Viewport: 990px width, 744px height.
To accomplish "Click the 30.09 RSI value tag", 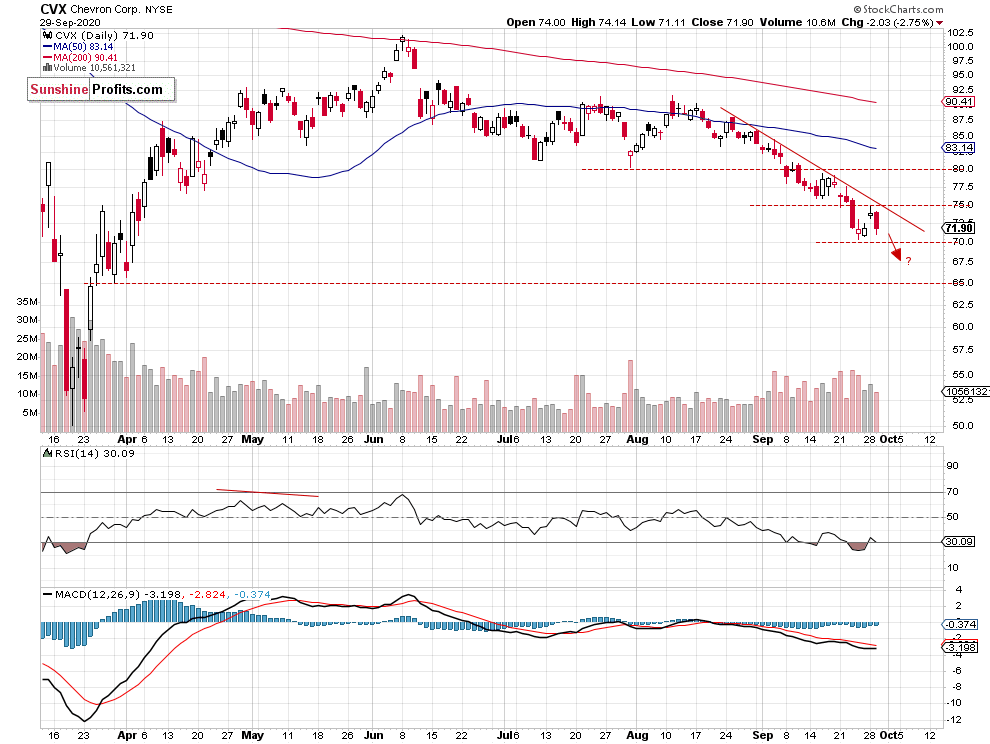I will [x=958, y=542].
